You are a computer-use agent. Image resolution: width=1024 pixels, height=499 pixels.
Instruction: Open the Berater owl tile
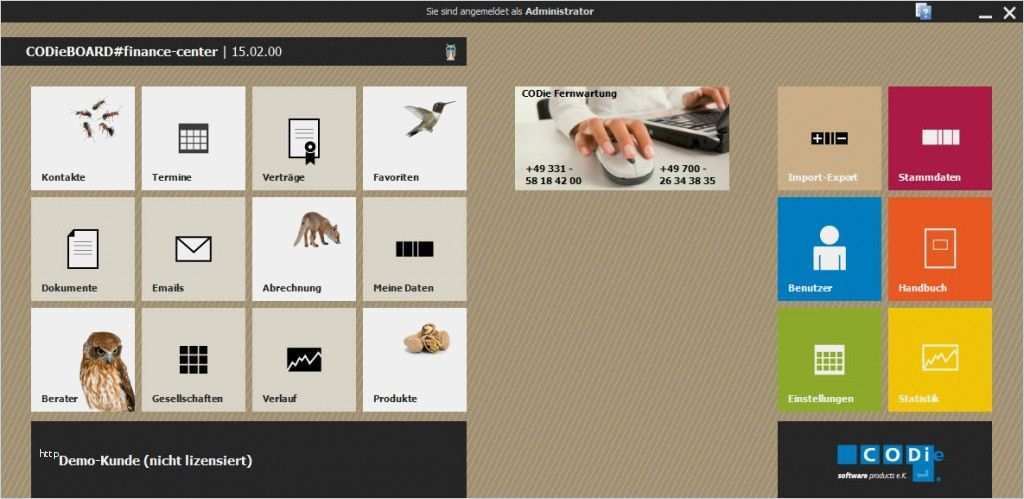click(83, 360)
